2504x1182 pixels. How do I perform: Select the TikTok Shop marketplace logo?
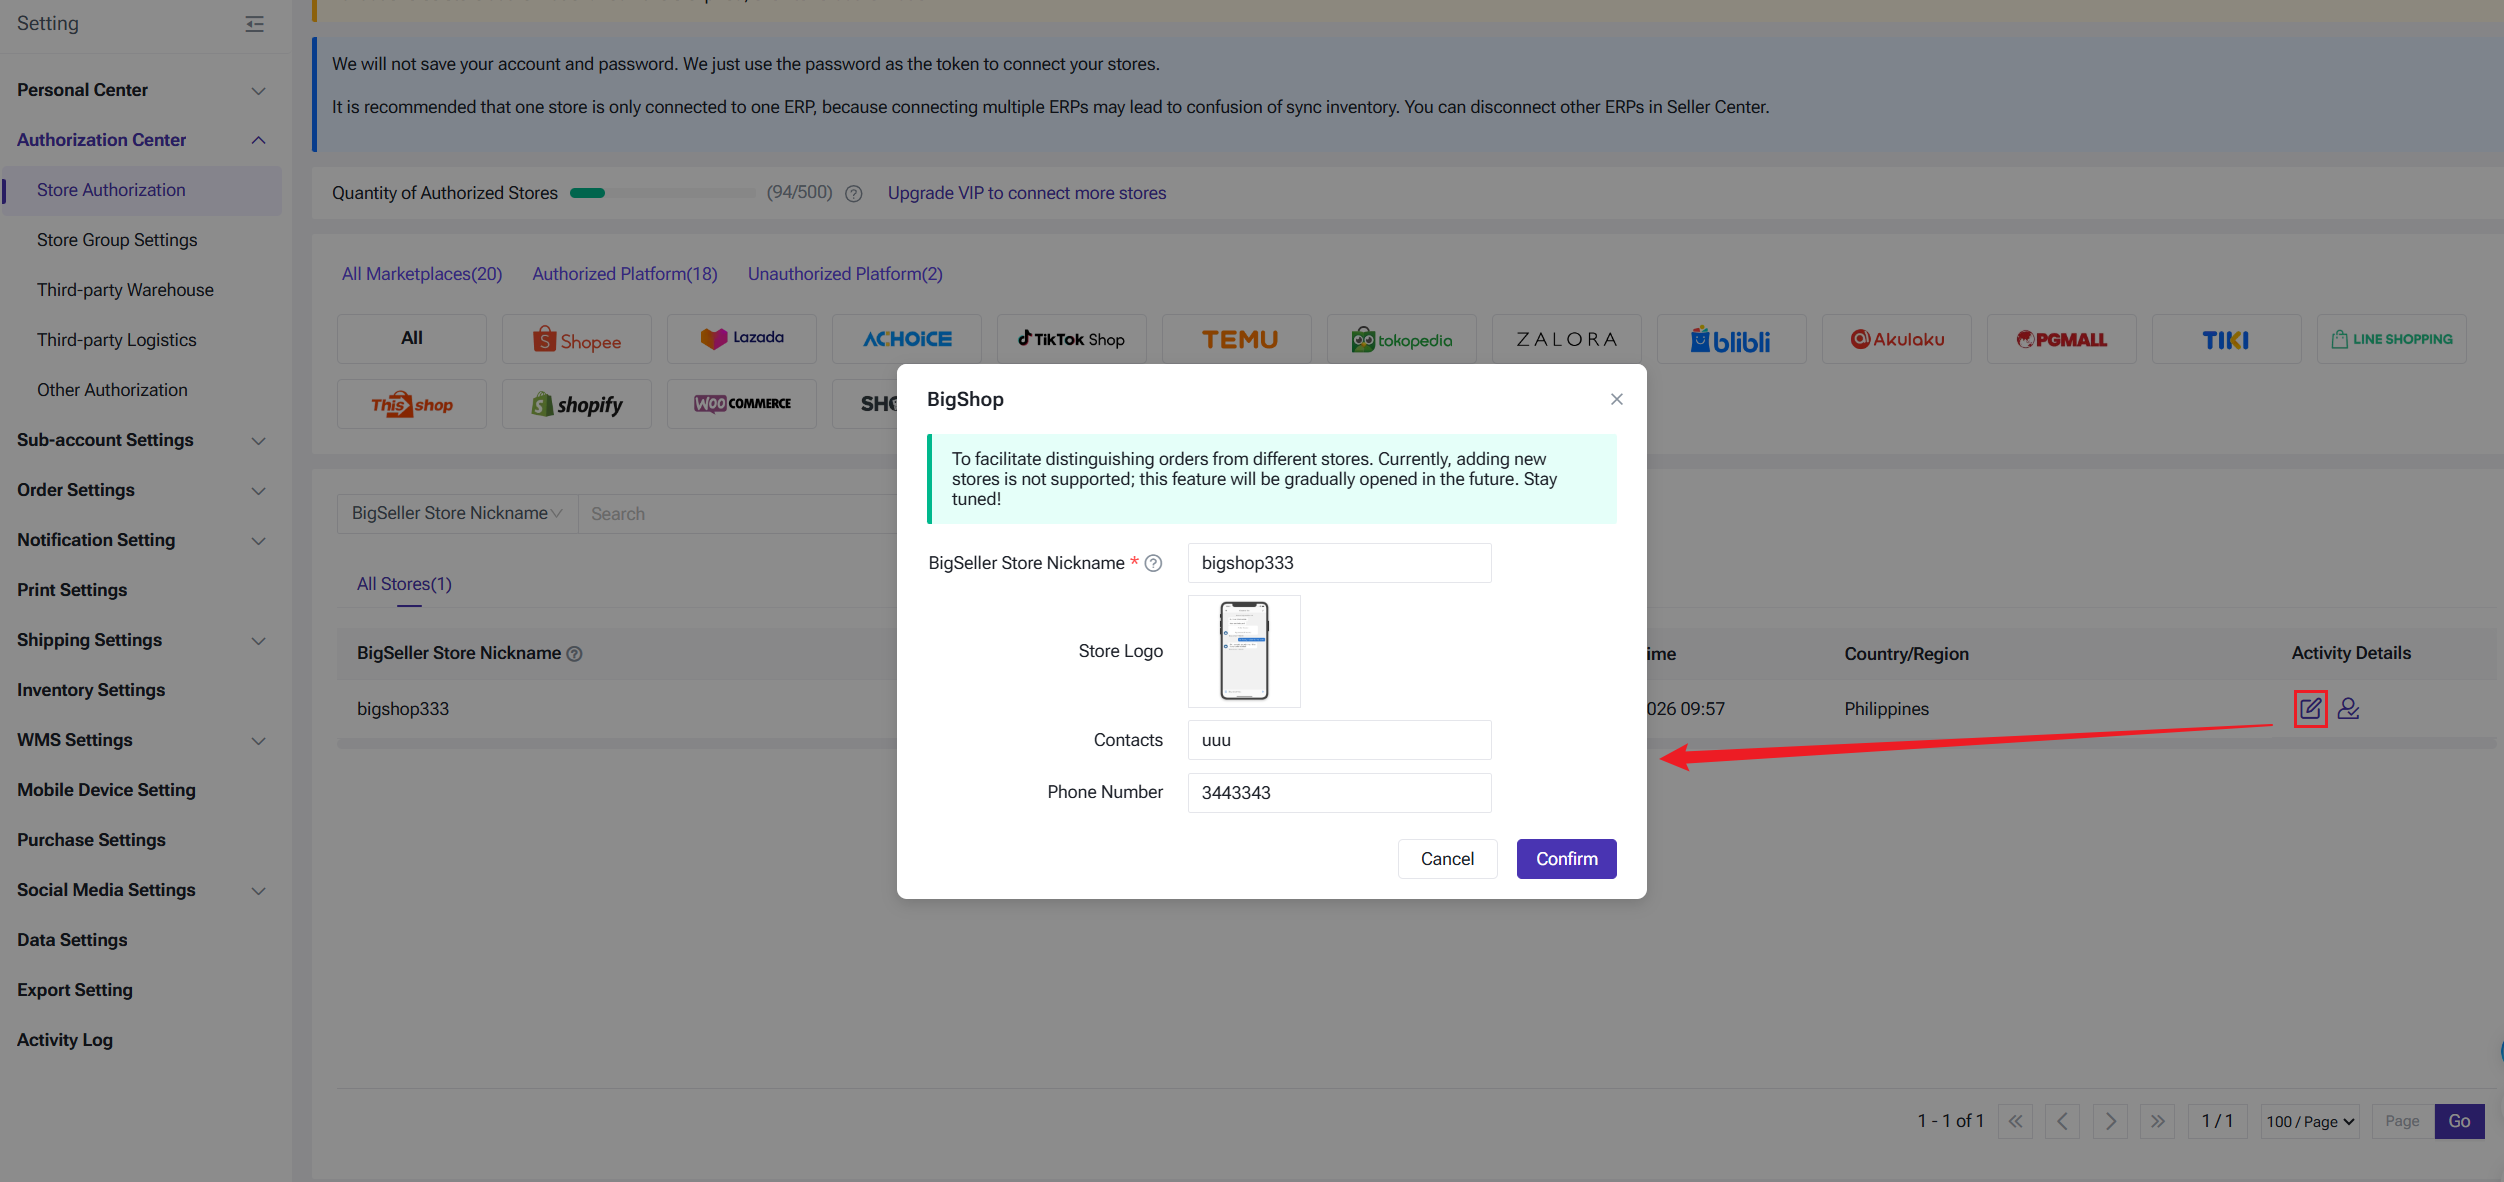1071,340
